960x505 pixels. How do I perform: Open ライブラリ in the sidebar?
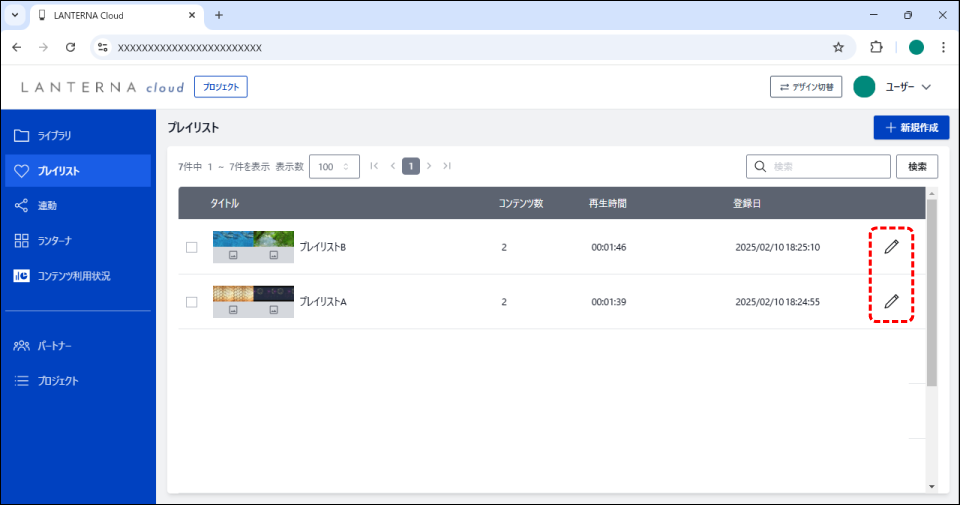[55, 135]
